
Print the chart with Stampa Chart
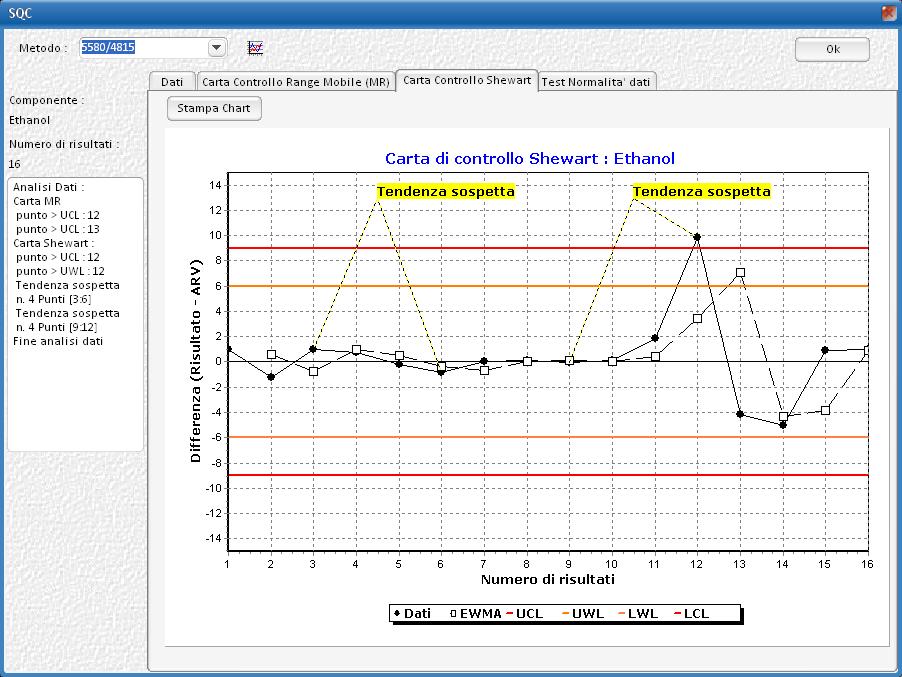[214, 108]
